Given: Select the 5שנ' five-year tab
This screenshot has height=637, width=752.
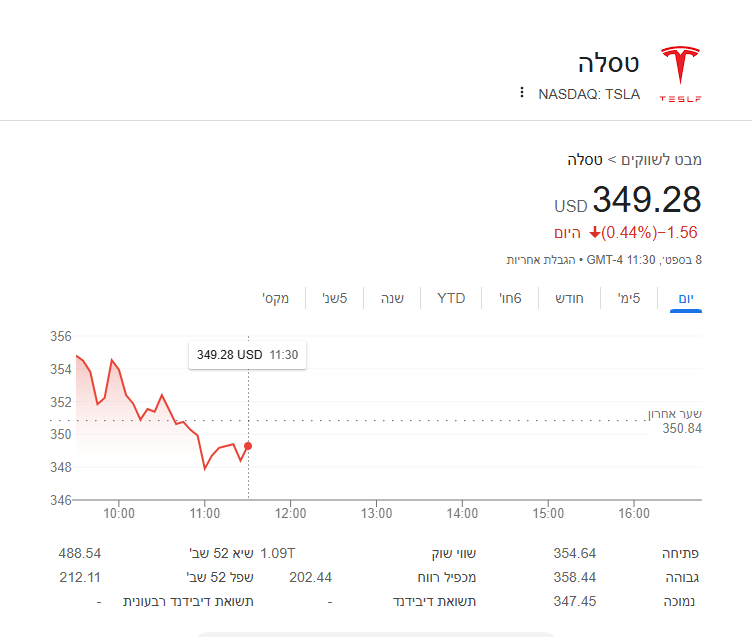Looking at the screenshot, I should pos(335,298).
